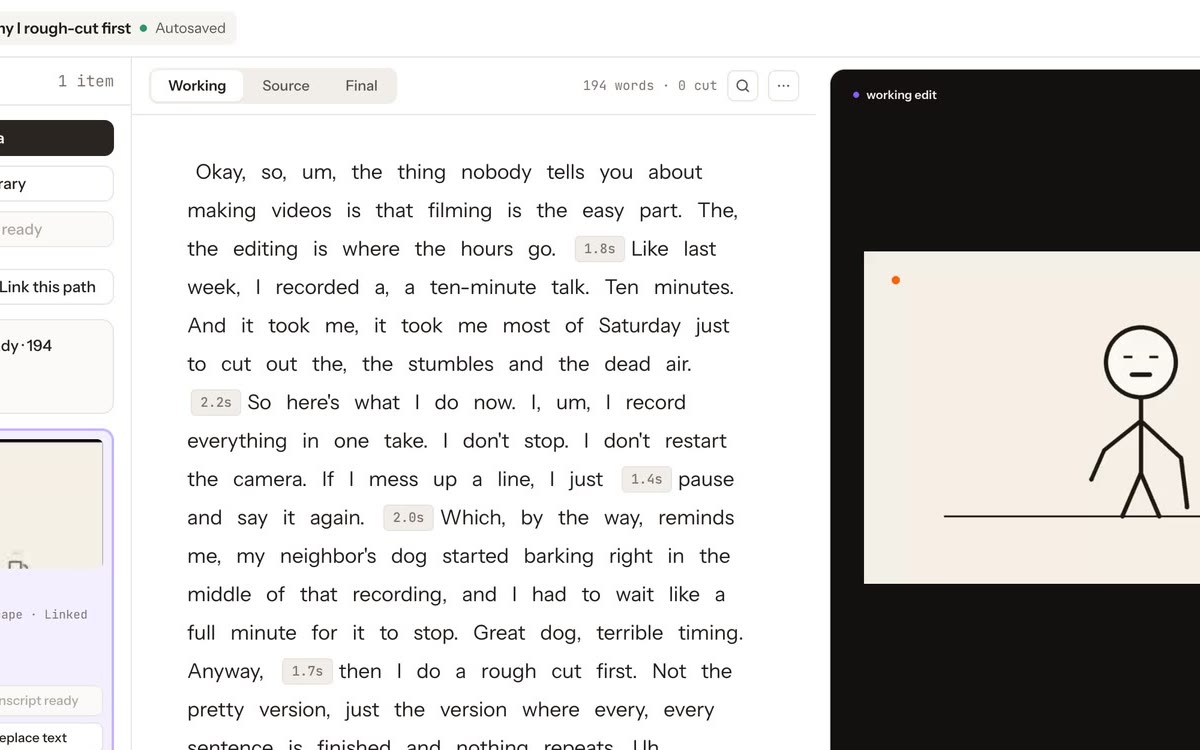The height and width of the screenshot is (750, 1200).
Task: Select the dark highlighted sidebar item
Action: [55, 138]
